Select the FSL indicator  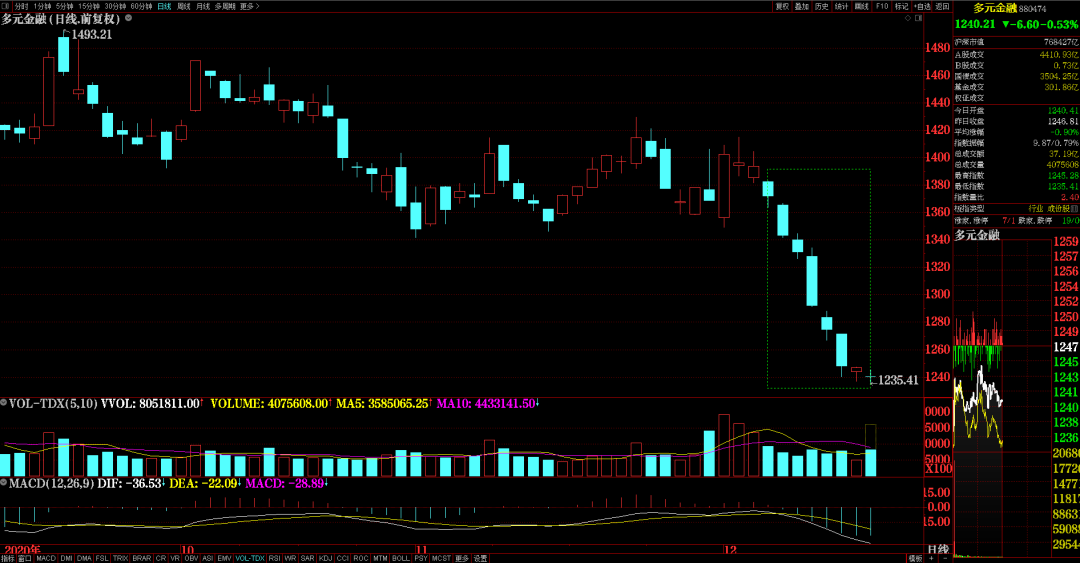tap(102, 558)
